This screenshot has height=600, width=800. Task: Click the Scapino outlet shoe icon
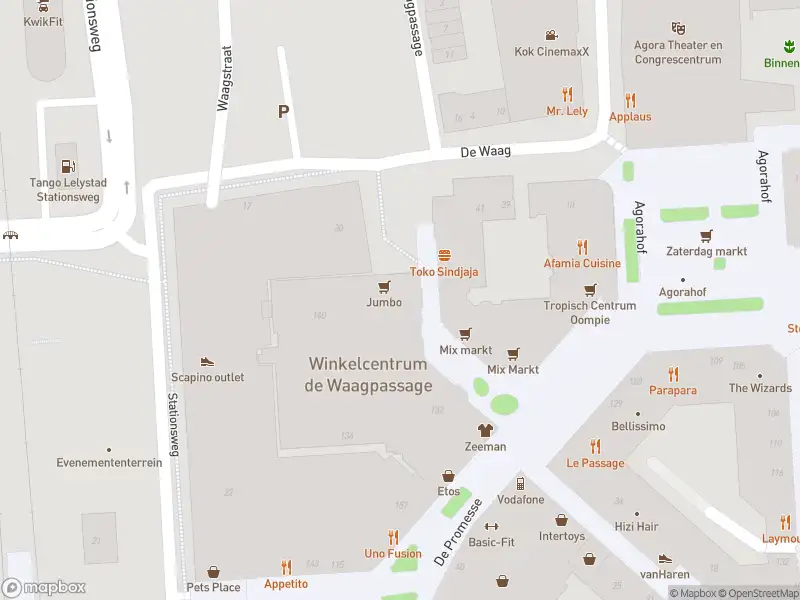[207, 362]
